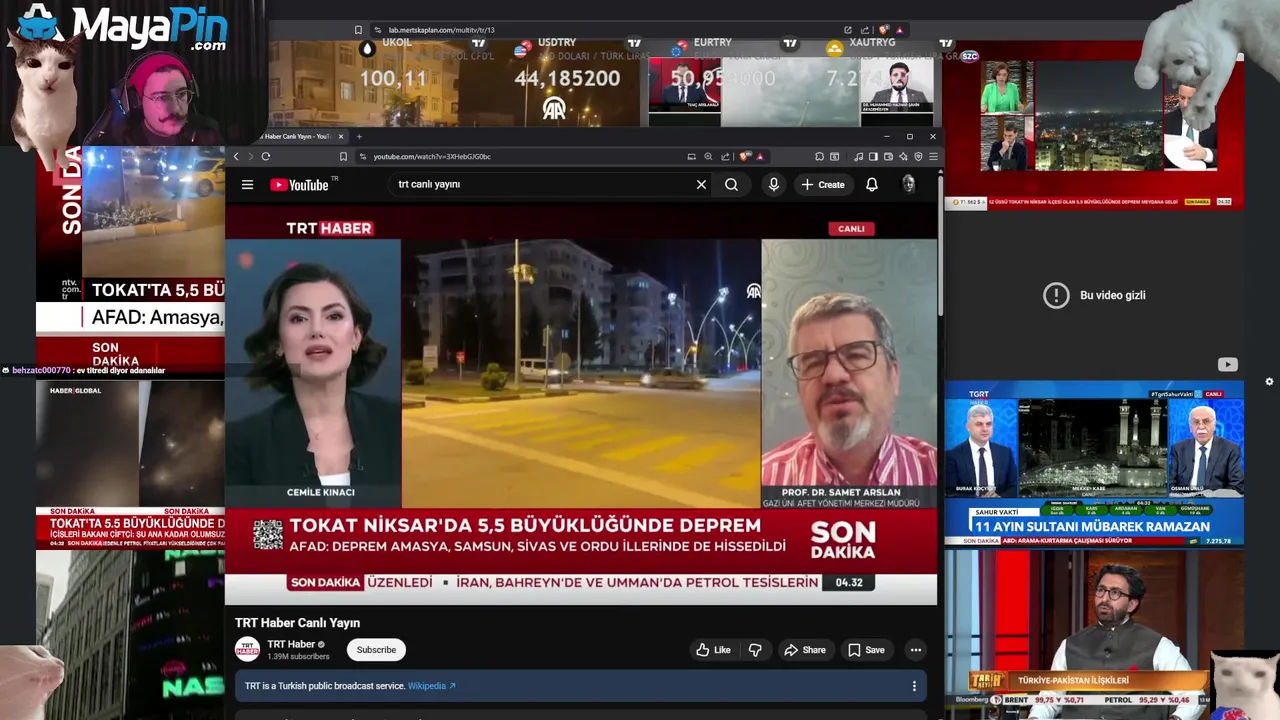Click the TRT Haber live video player
Viewport: 1280px width, 720px height.
tap(581, 405)
